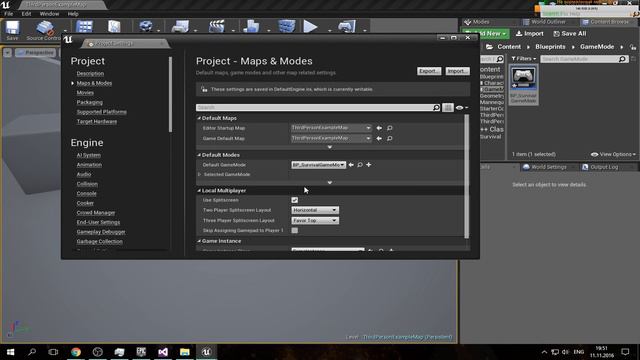
Task: Collapse Game Instance category
Action: click(199, 241)
